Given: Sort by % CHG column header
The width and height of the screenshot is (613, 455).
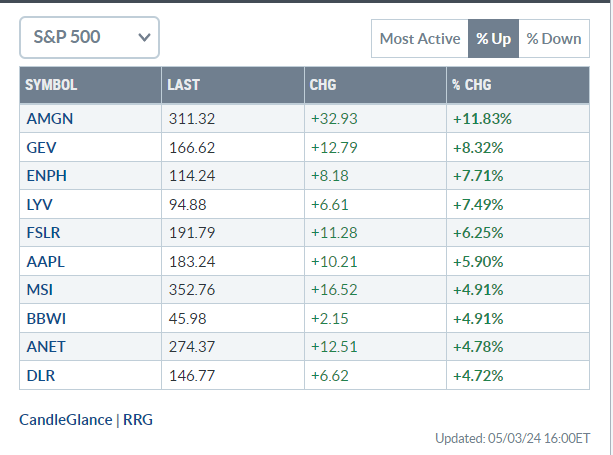Looking at the screenshot, I should click(x=472, y=85).
